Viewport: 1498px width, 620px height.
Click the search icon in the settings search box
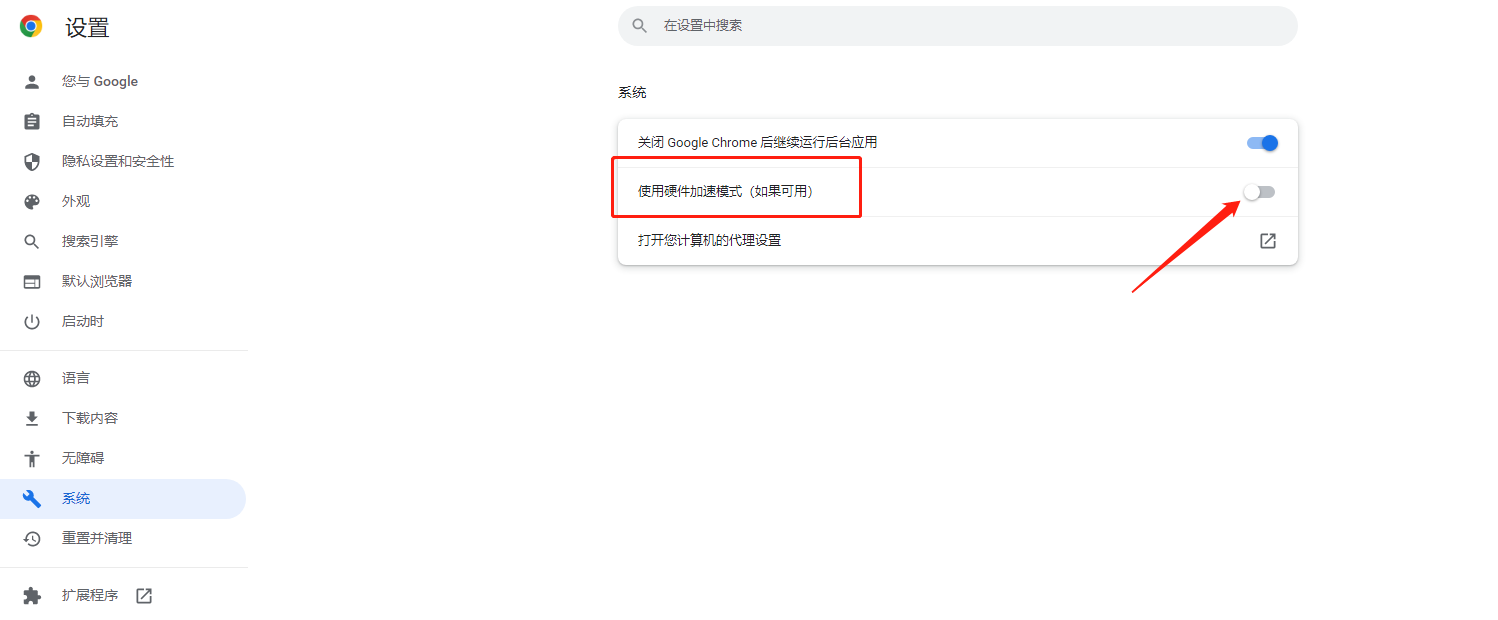tap(640, 25)
